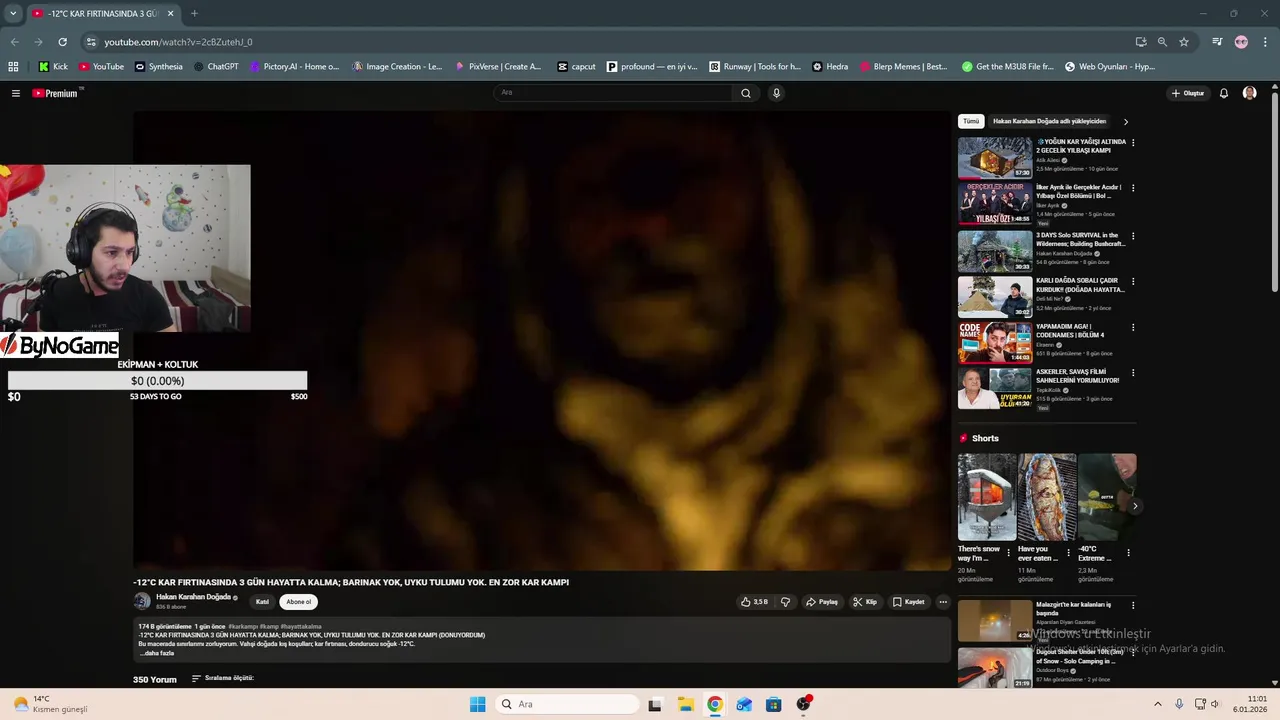
Task: Advance Shorts shelf with next arrow
Action: (x=1135, y=506)
